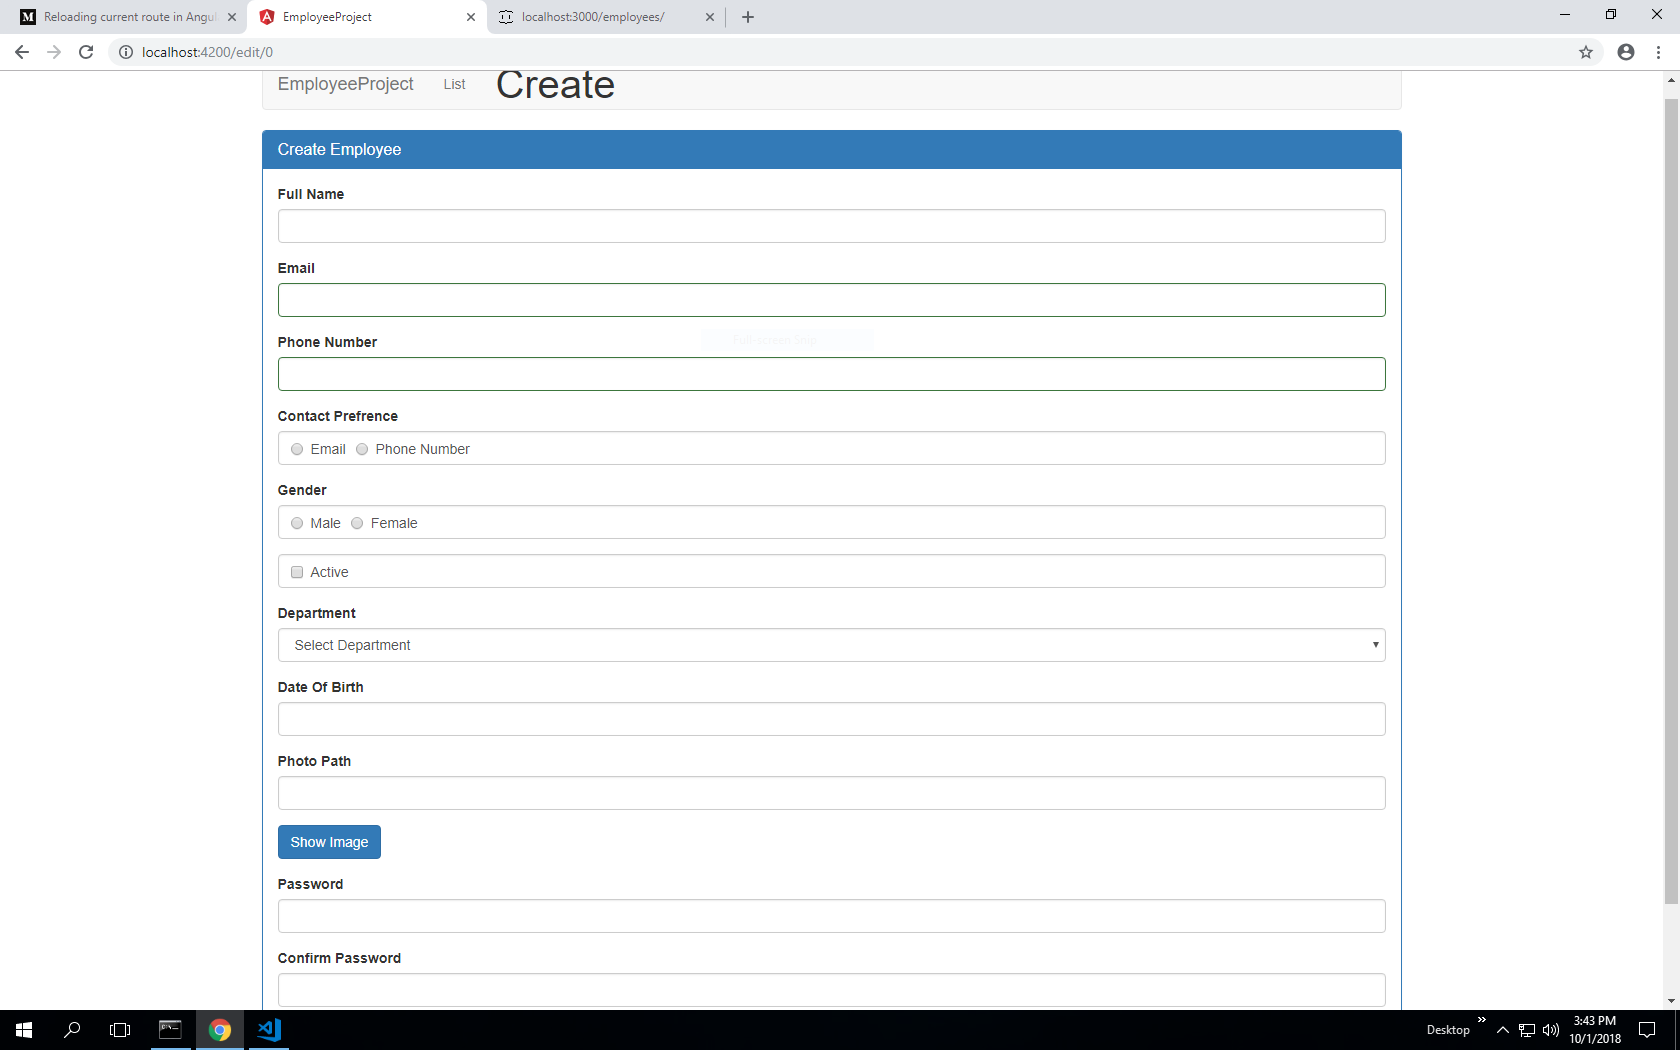Open the volume control in the system tray
This screenshot has height=1050, width=1680.
point(1550,1030)
